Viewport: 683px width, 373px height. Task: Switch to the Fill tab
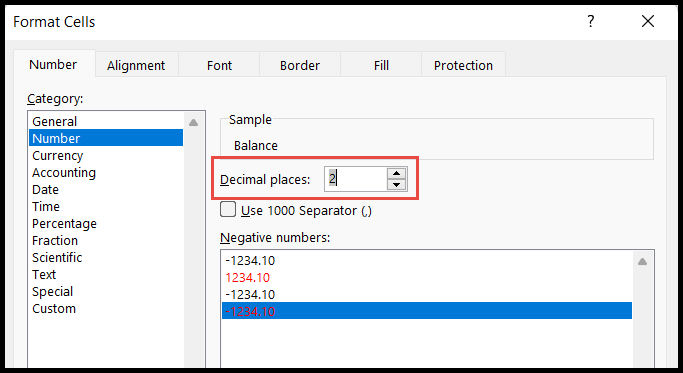(x=381, y=65)
